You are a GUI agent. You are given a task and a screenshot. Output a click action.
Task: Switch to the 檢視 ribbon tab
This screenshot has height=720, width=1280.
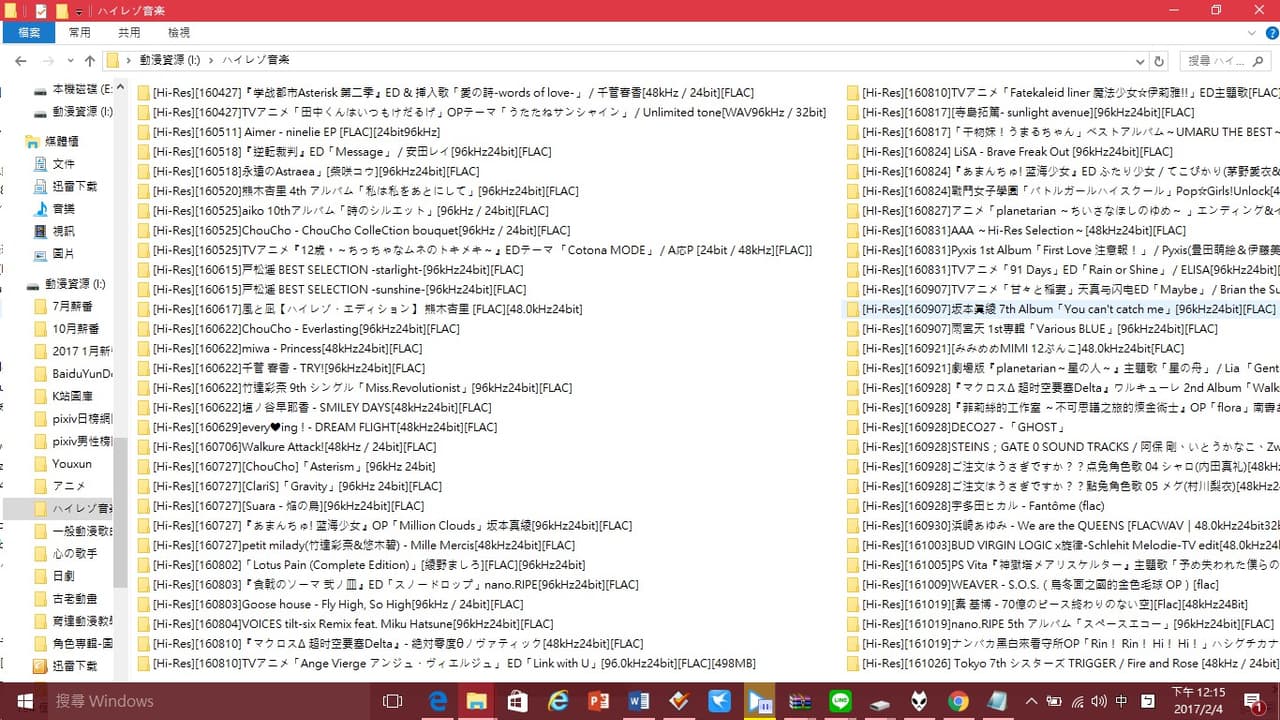tap(179, 33)
